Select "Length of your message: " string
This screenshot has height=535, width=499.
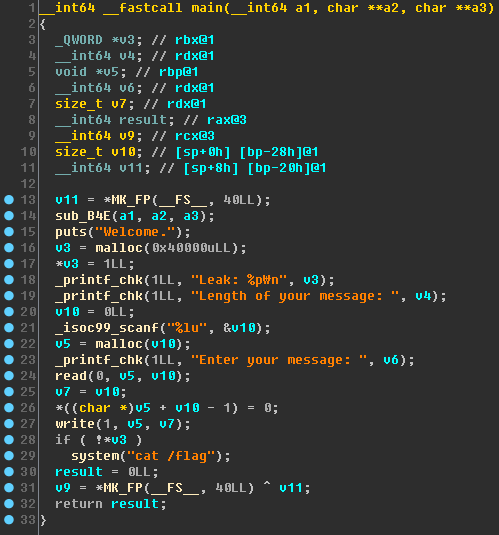(x=295, y=296)
